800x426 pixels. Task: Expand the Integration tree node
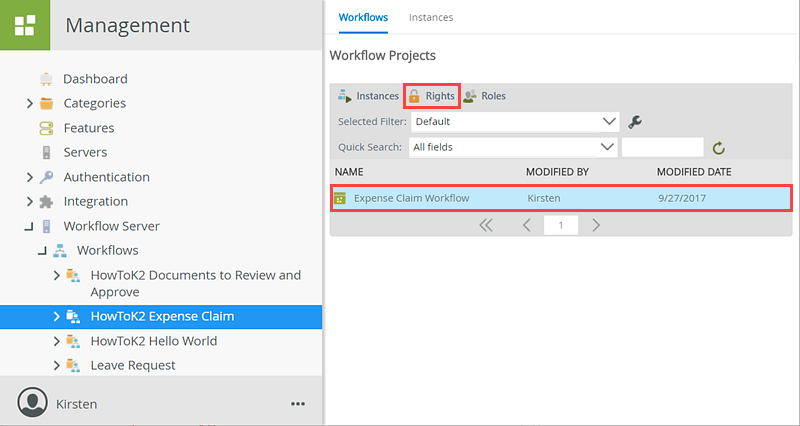(30, 202)
